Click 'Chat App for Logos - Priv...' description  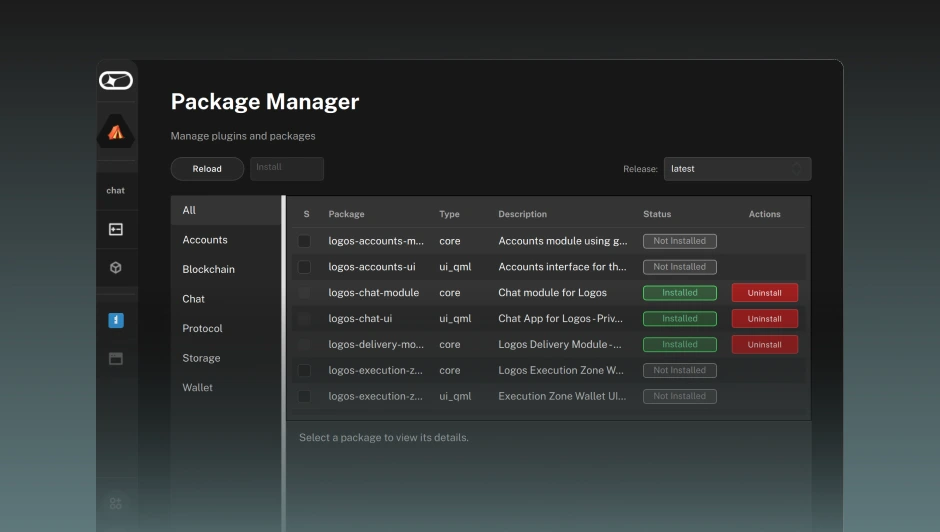tap(561, 318)
